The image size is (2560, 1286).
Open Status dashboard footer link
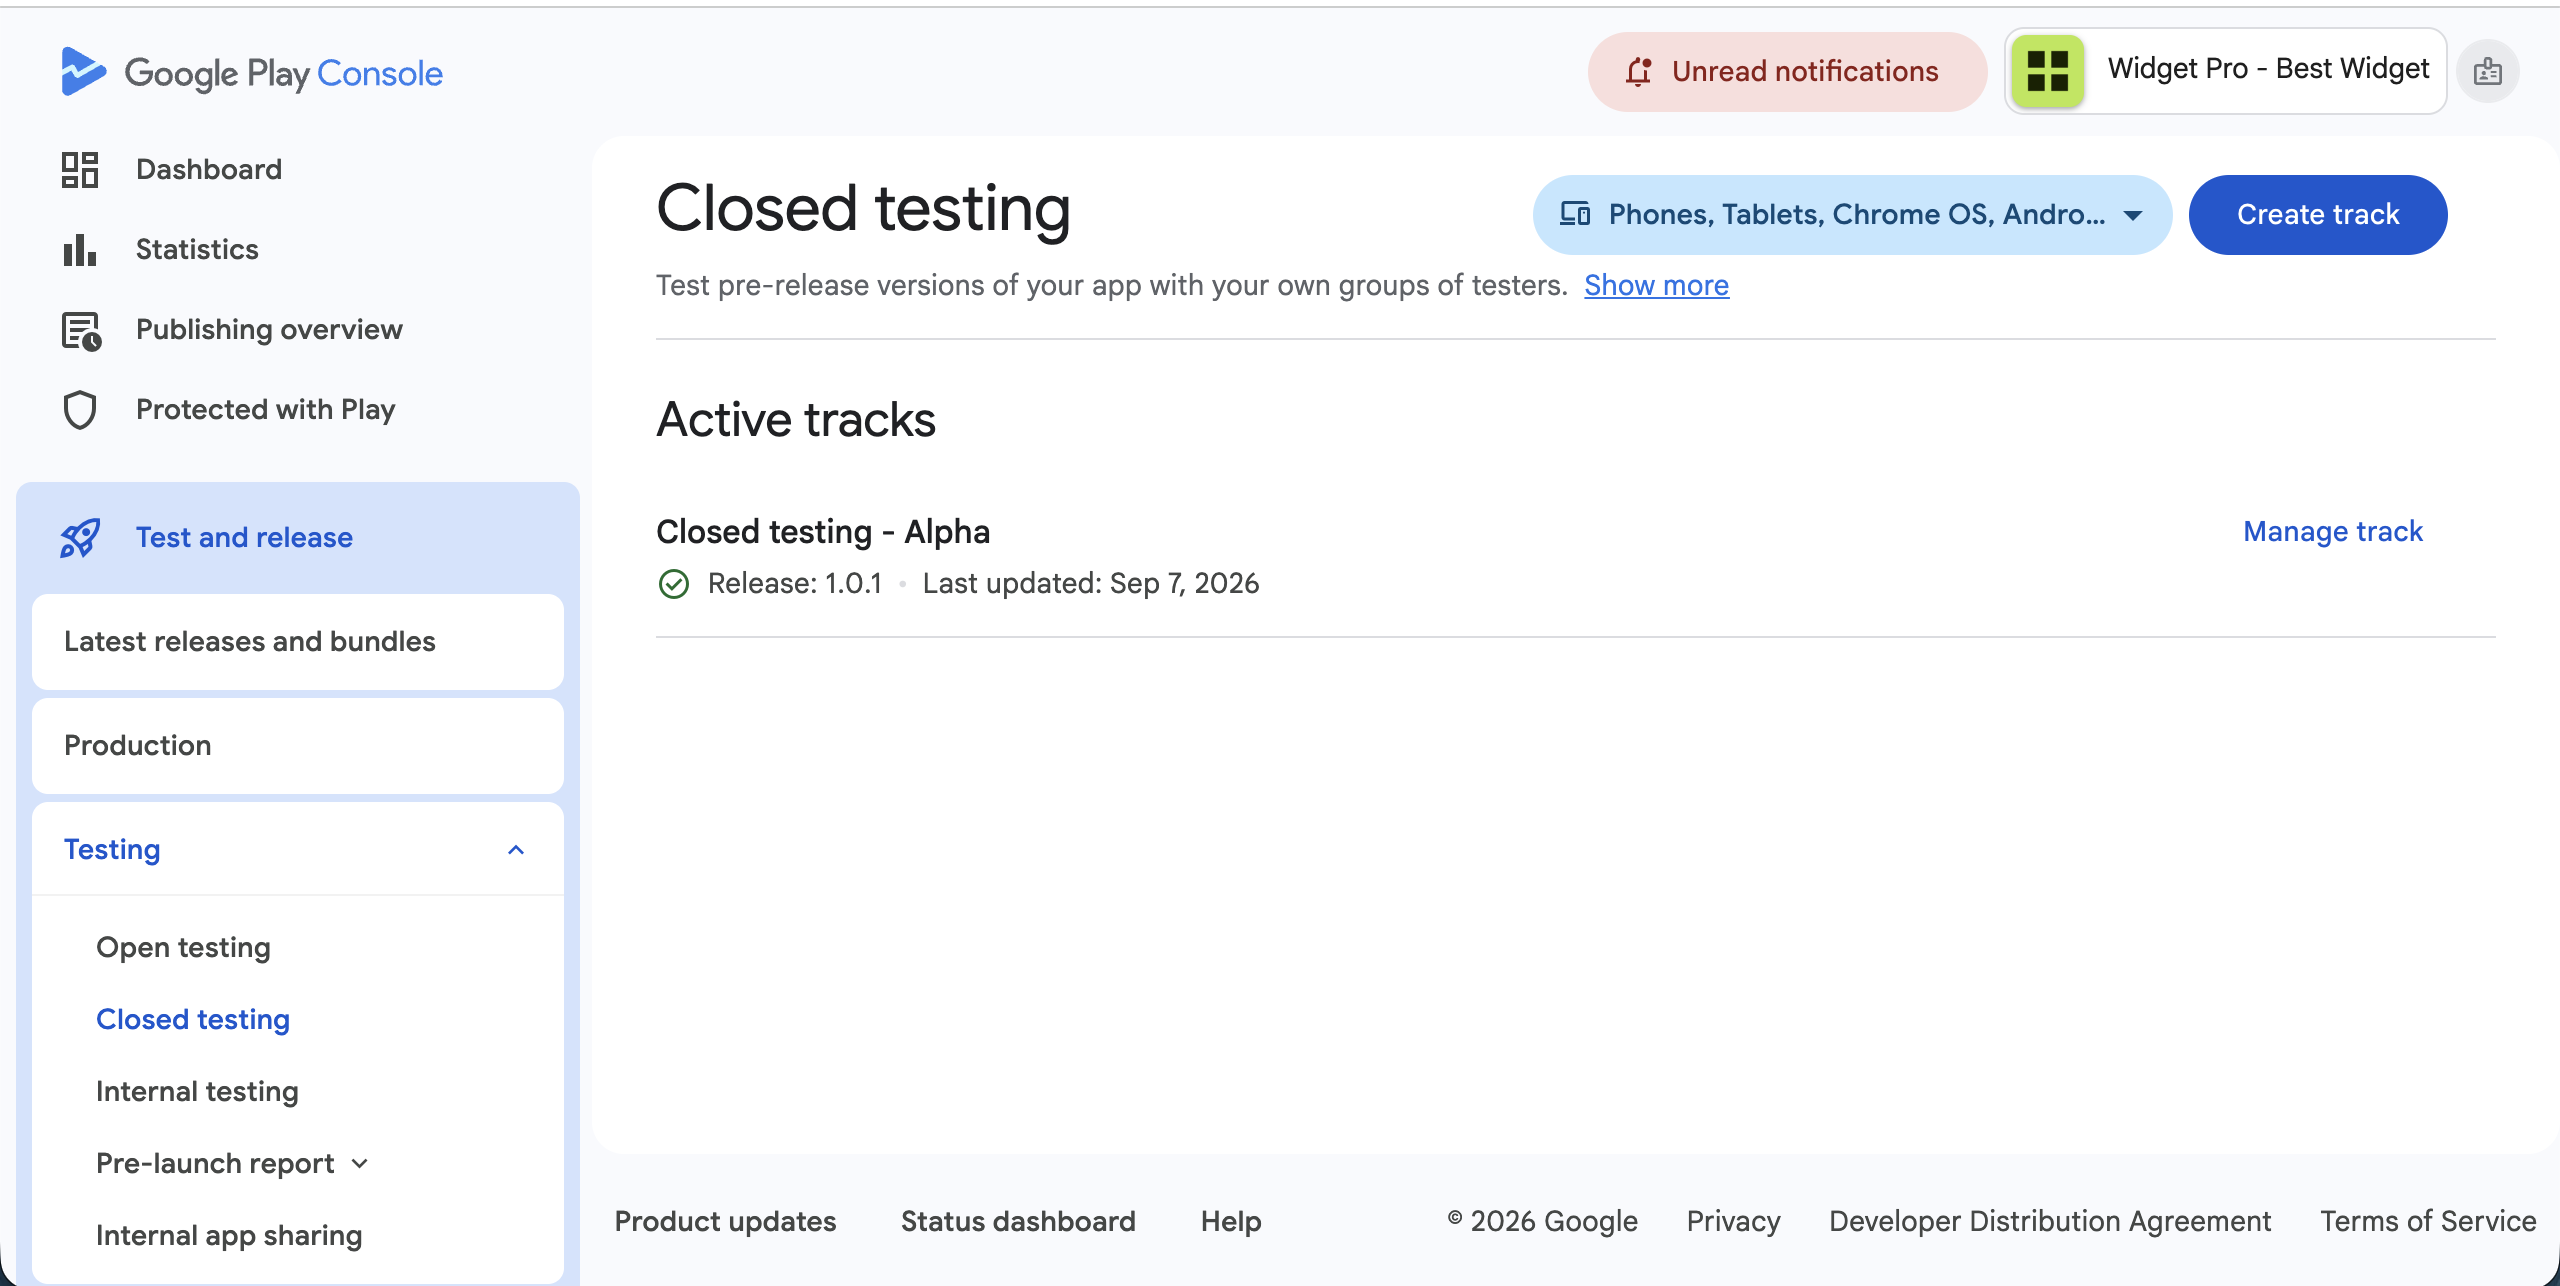tap(1018, 1222)
